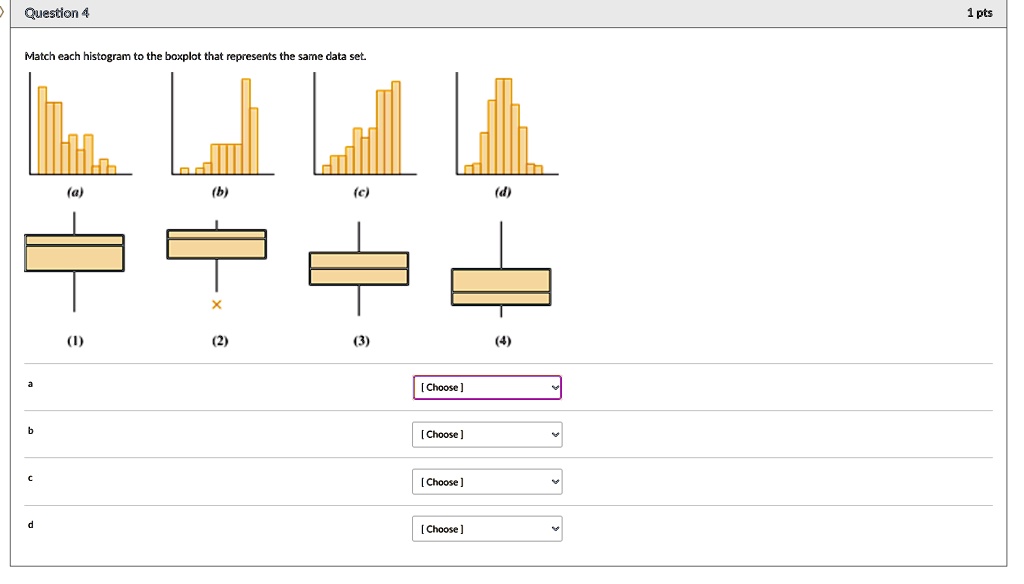This screenshot has width=1024, height=584.
Task: Expand the Choose dropdown for row d
Action: [487, 529]
